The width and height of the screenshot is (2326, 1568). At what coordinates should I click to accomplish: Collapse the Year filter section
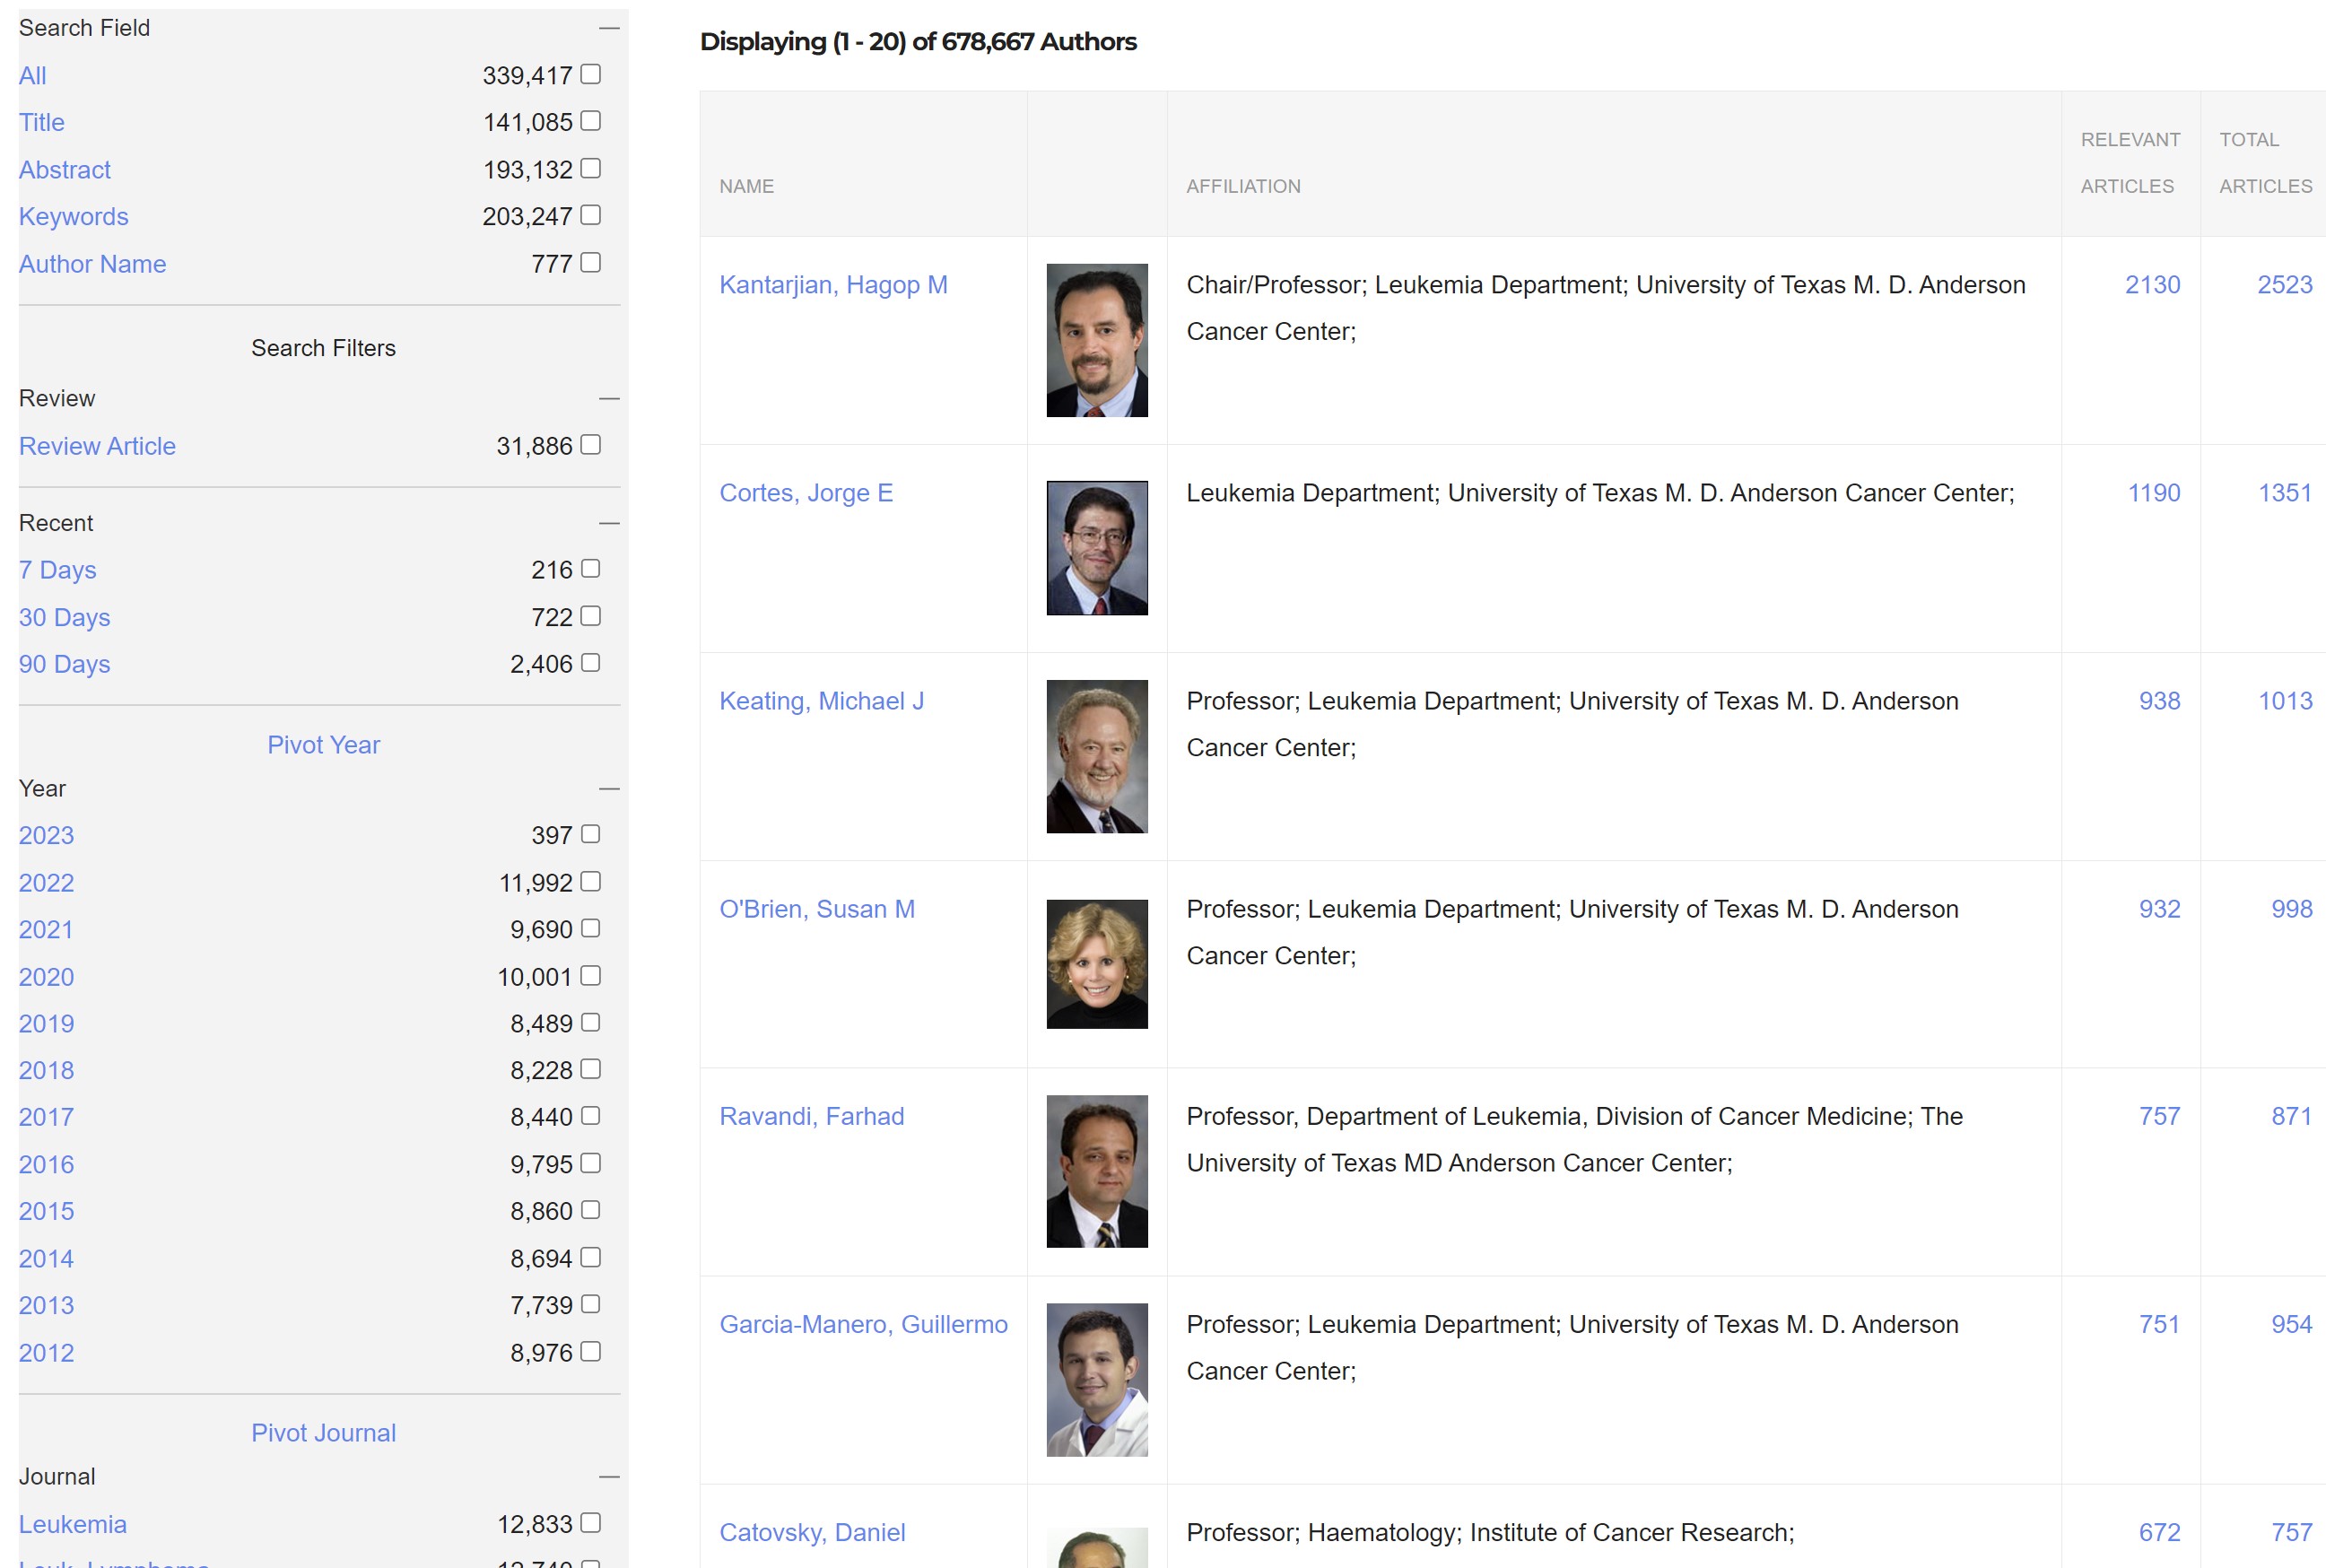(x=609, y=789)
